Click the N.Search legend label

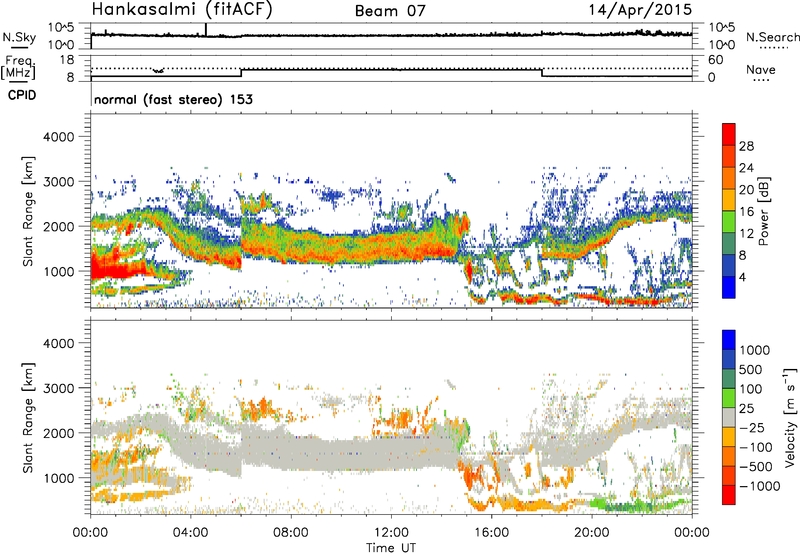click(772, 37)
